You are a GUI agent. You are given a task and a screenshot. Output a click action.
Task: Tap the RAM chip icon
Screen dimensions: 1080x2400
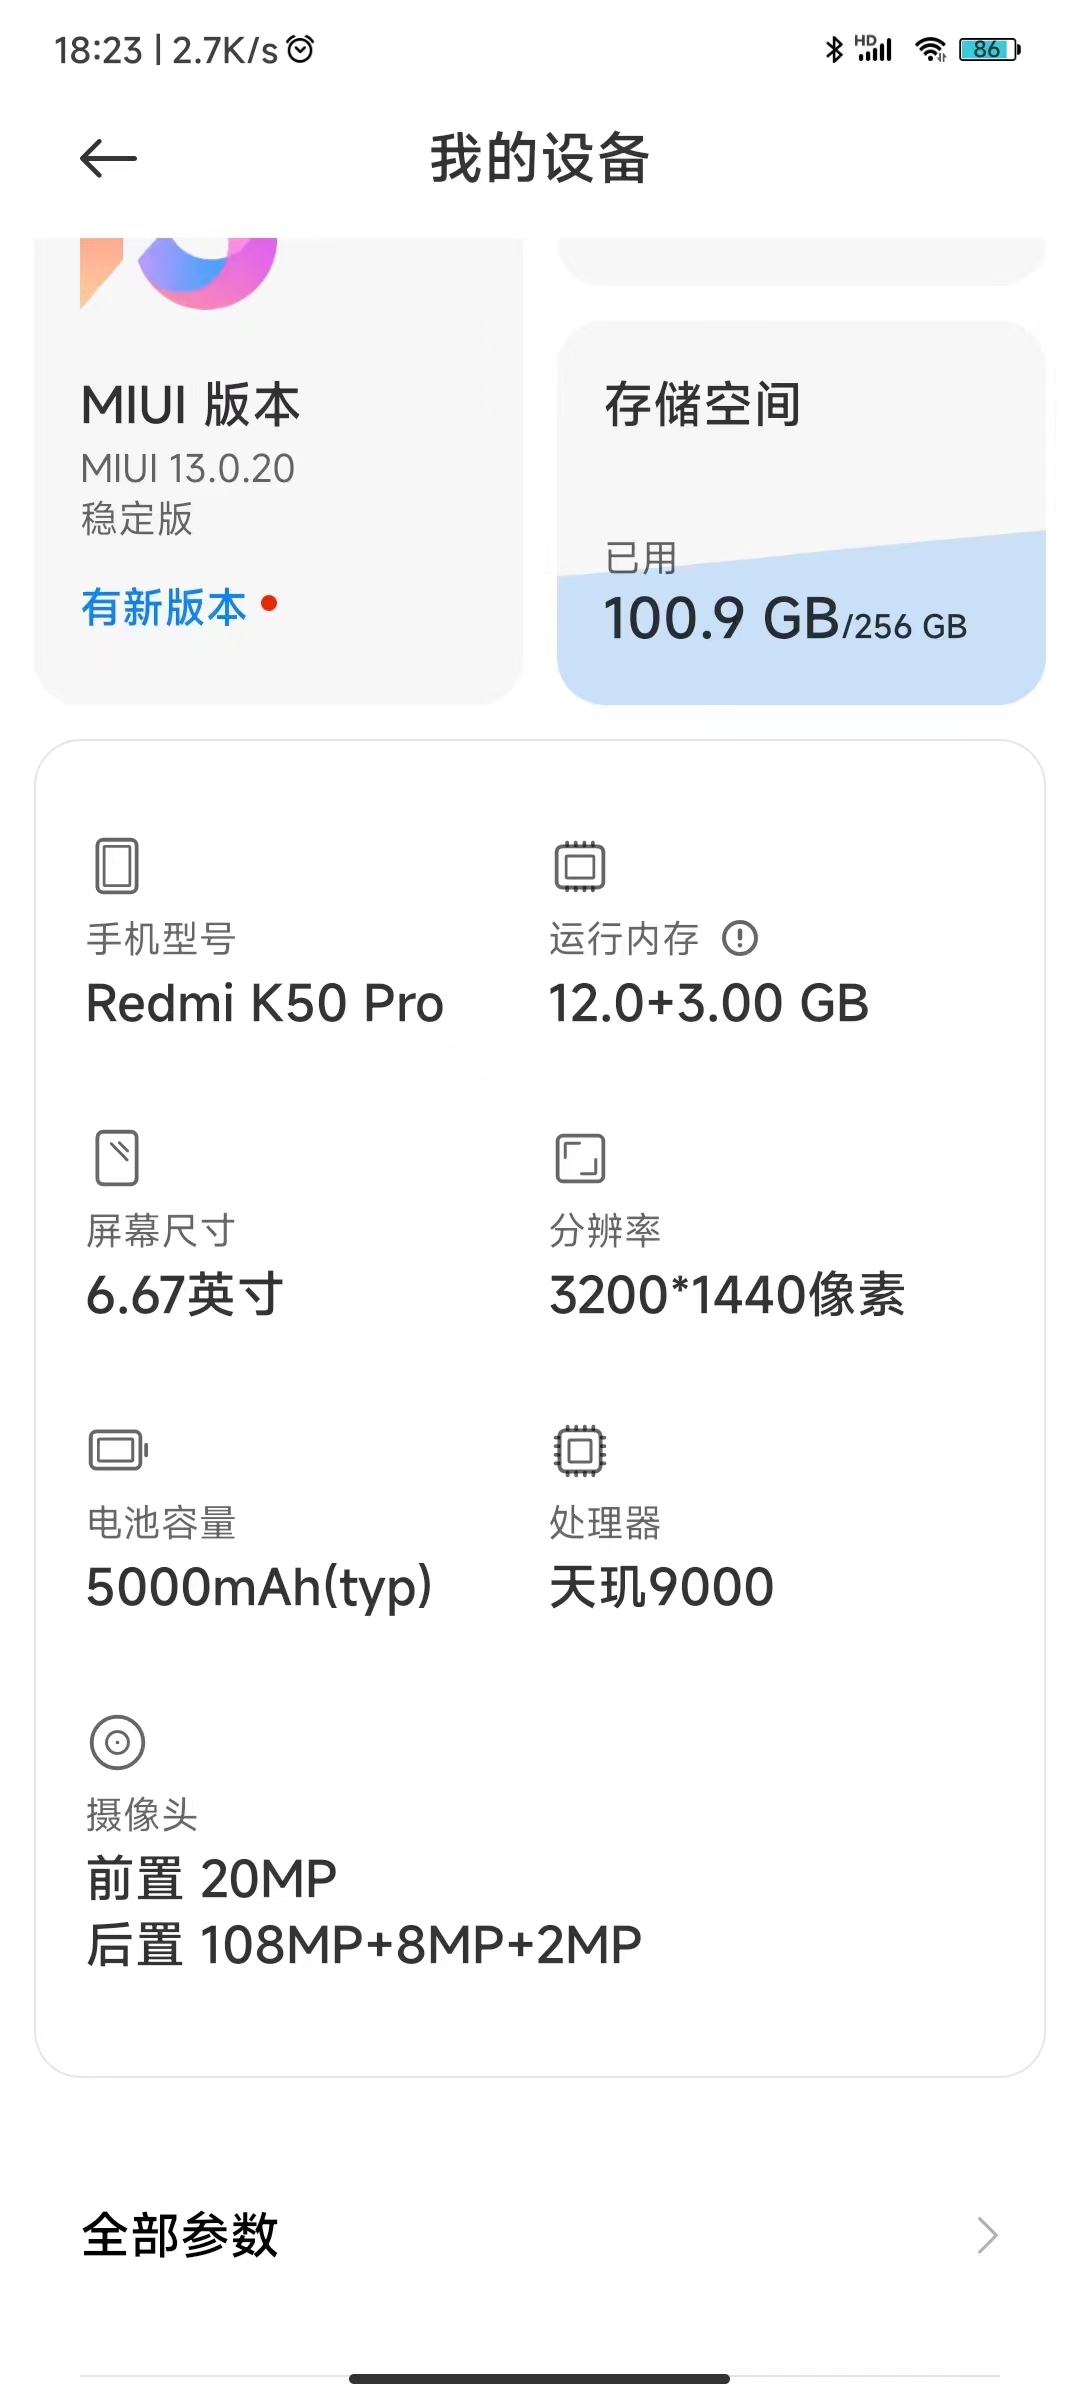click(x=580, y=866)
